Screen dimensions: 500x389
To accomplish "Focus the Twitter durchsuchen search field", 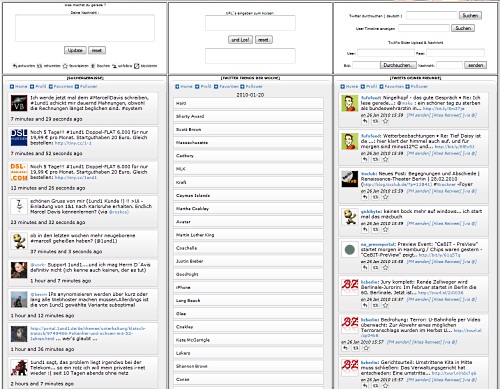I will tap(432, 15).
